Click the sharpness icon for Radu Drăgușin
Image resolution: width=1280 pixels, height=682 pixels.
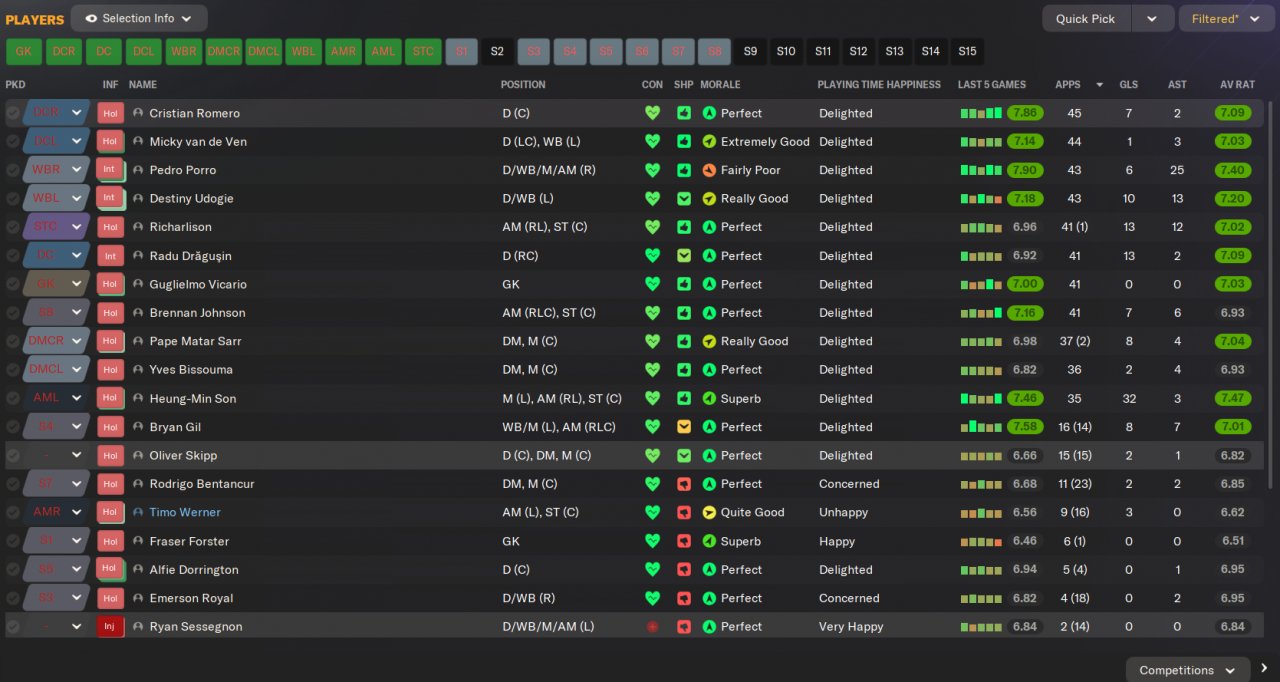coord(684,256)
